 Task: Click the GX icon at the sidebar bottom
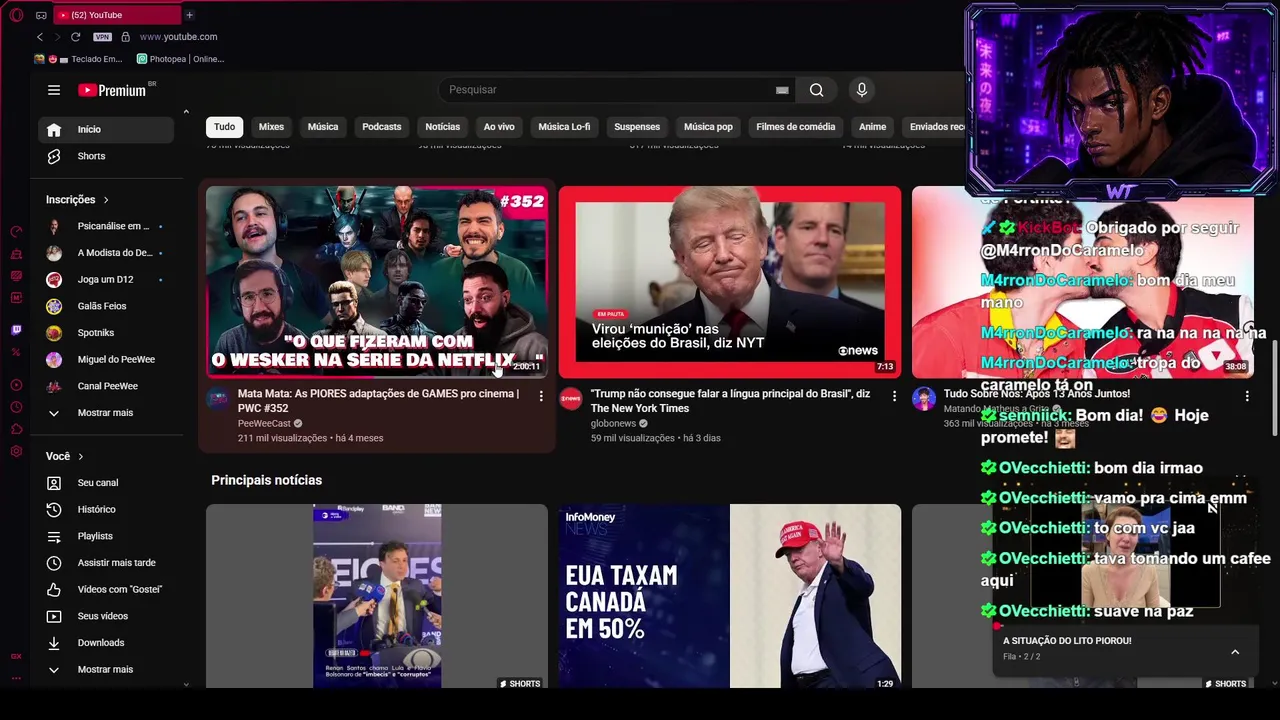[16, 656]
